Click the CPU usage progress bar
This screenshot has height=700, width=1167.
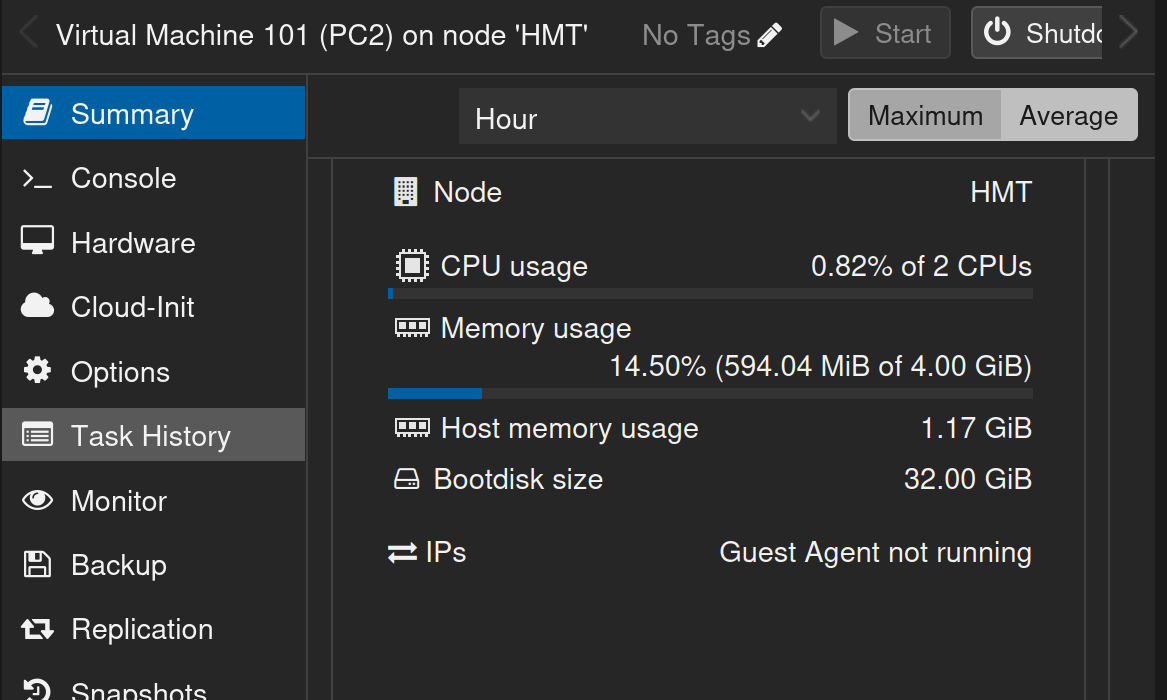[710, 294]
